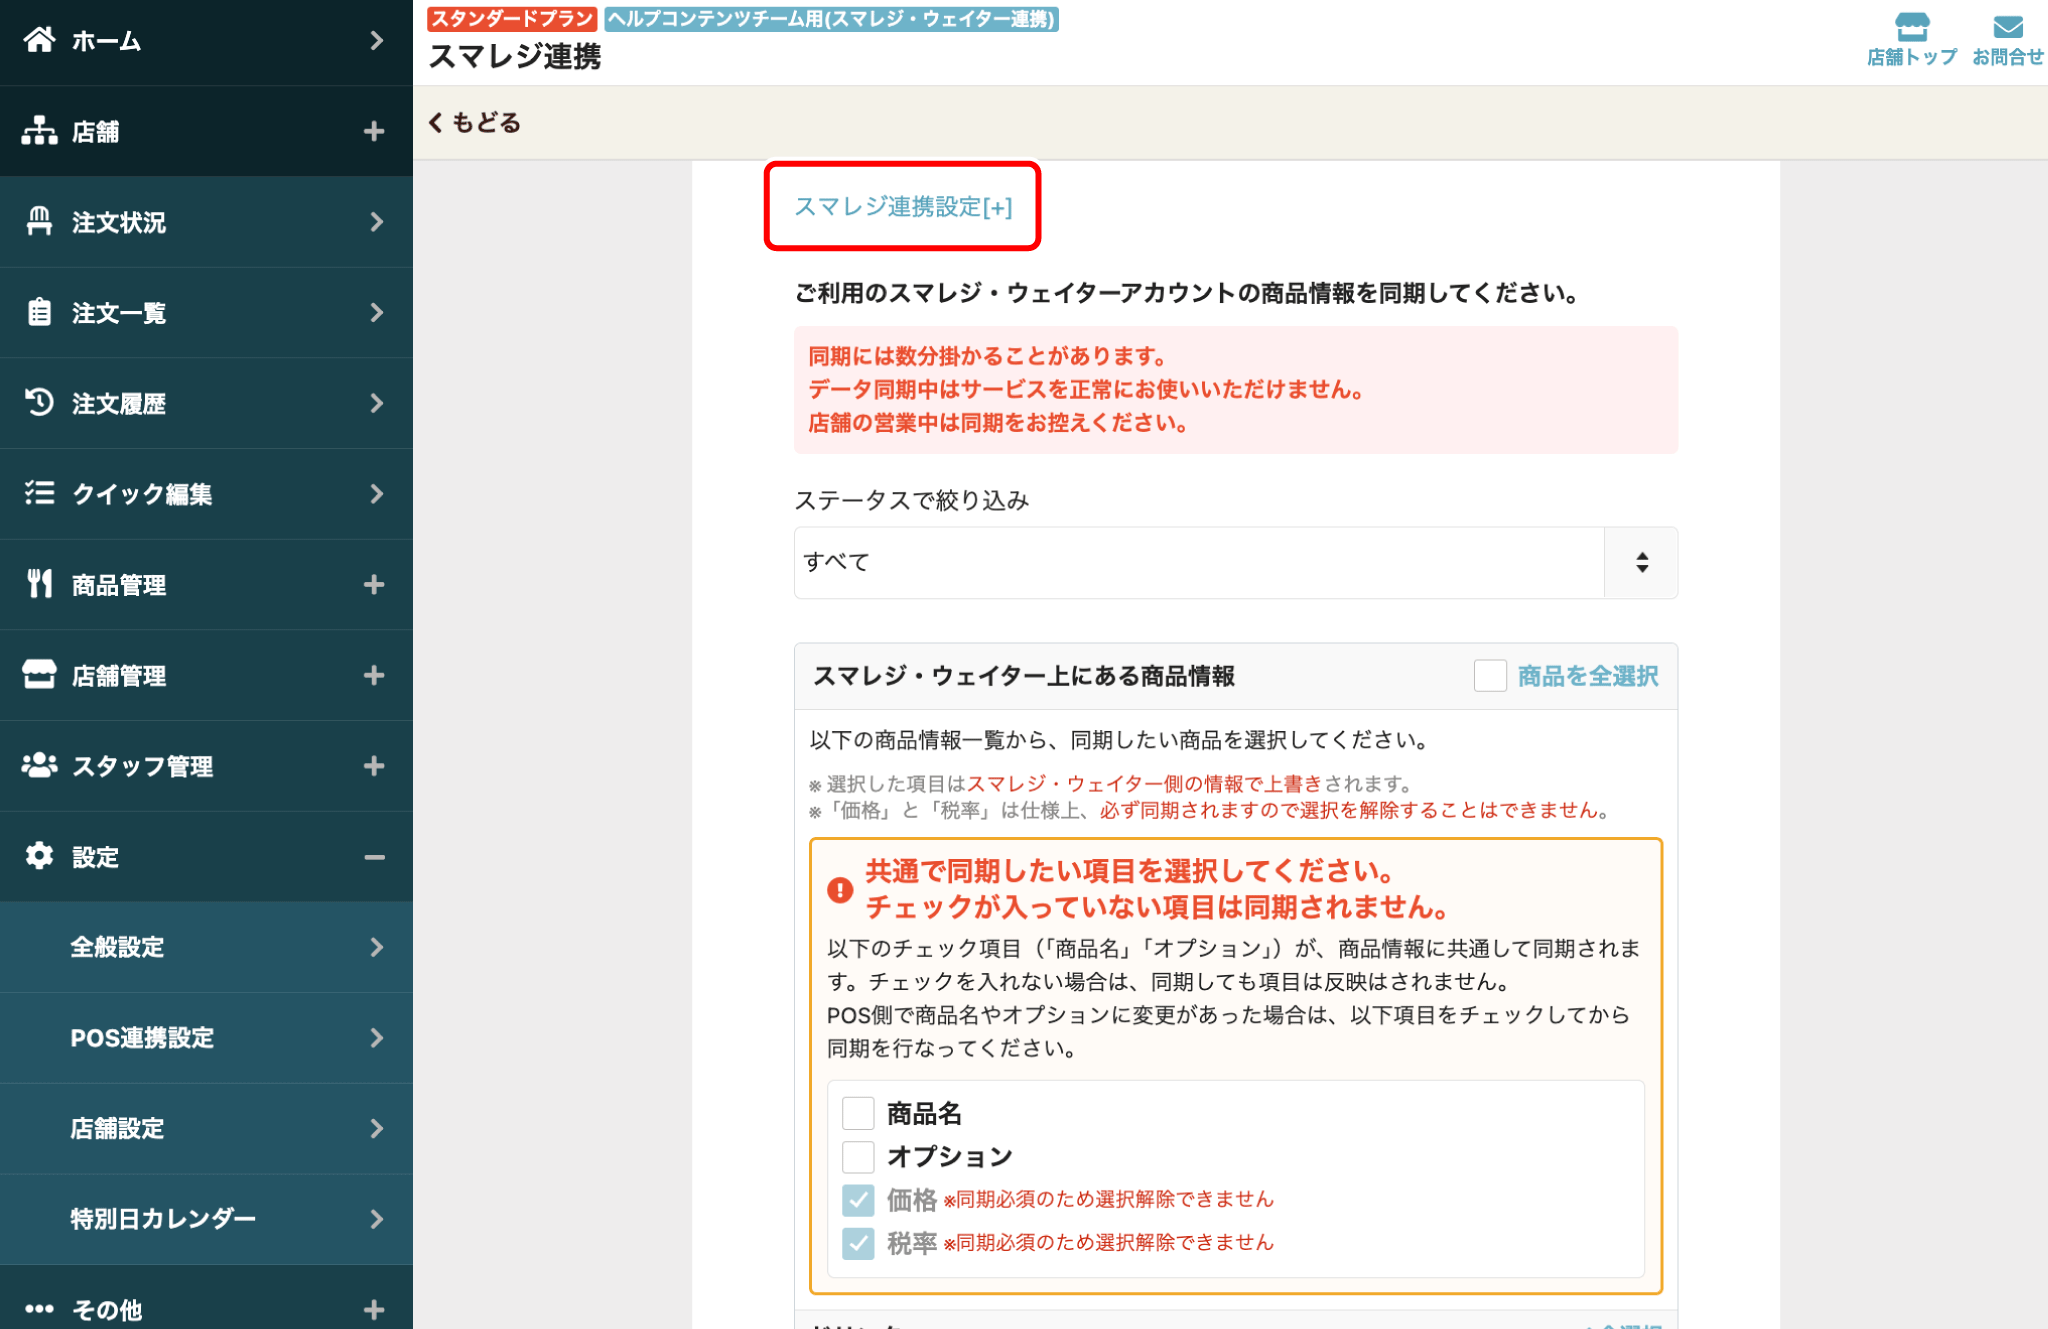
Task: Click the その他 three-dots icon
Action: (x=39, y=1309)
